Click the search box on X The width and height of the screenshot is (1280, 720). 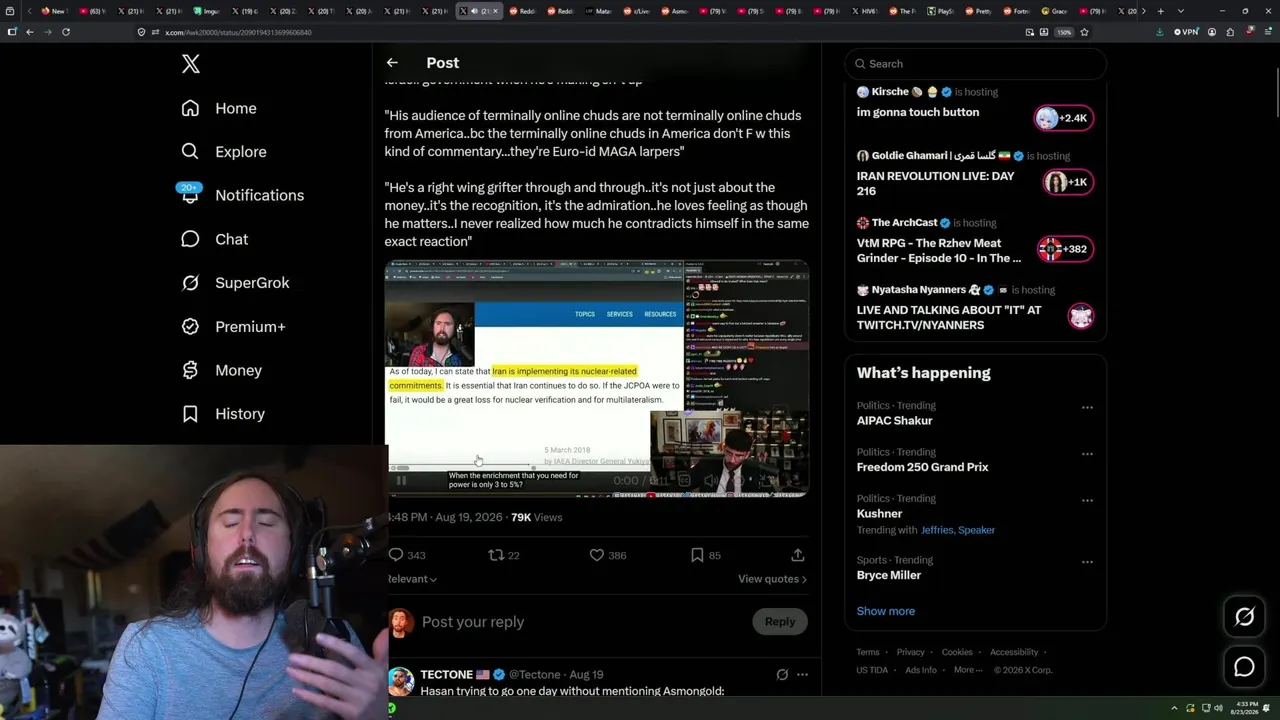[975, 64]
